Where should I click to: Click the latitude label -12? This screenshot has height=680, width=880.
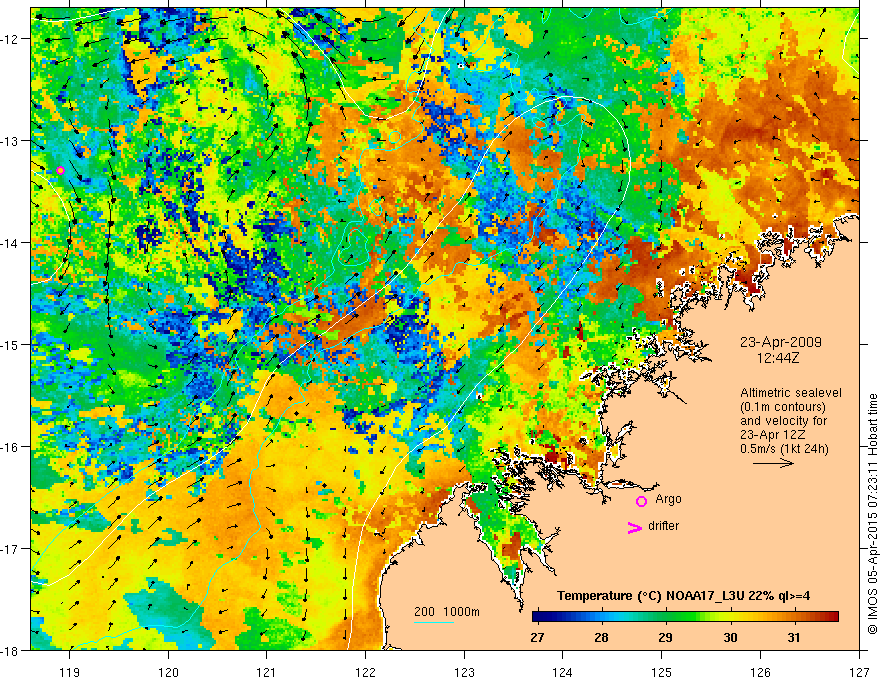(x=10, y=39)
